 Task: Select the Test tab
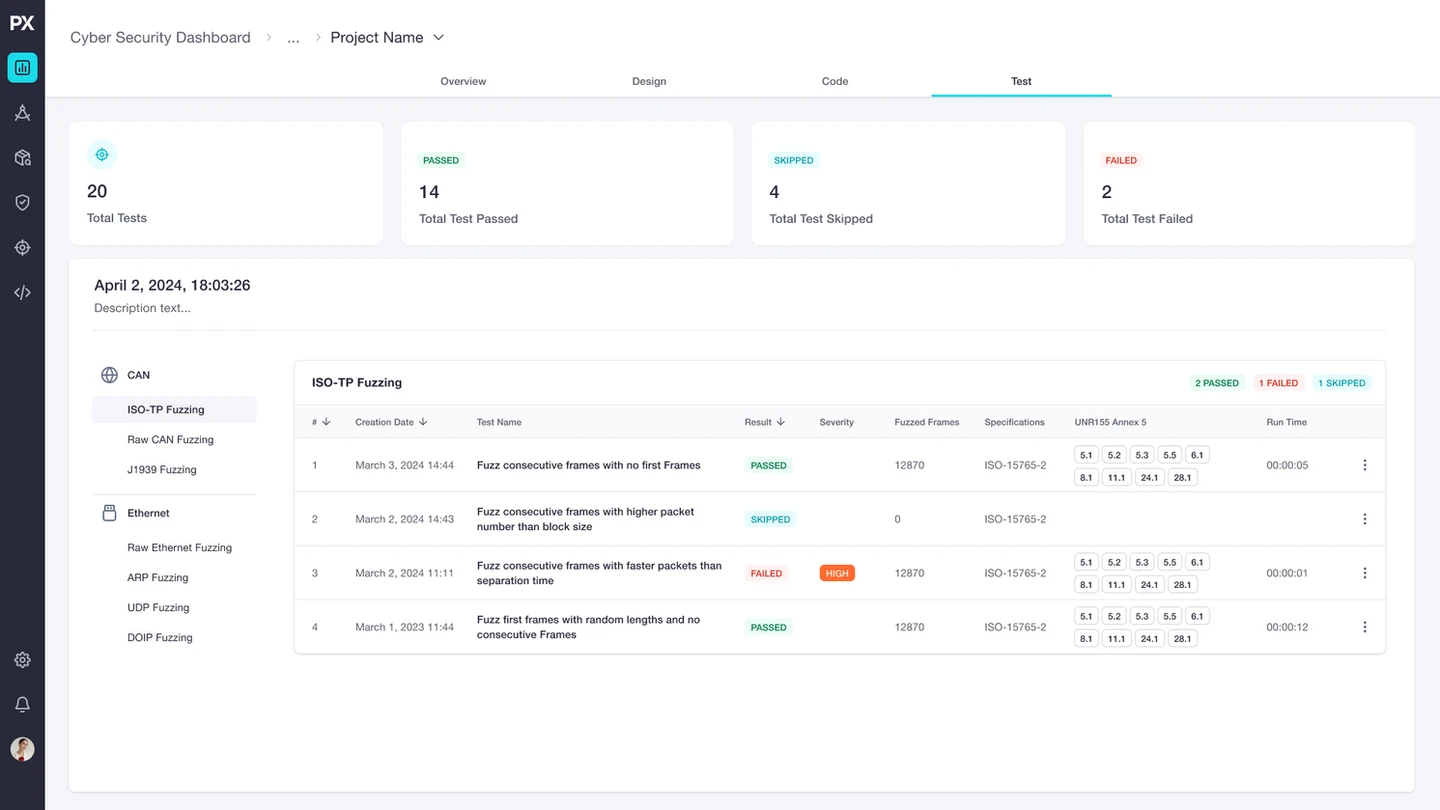pyautogui.click(x=1021, y=81)
